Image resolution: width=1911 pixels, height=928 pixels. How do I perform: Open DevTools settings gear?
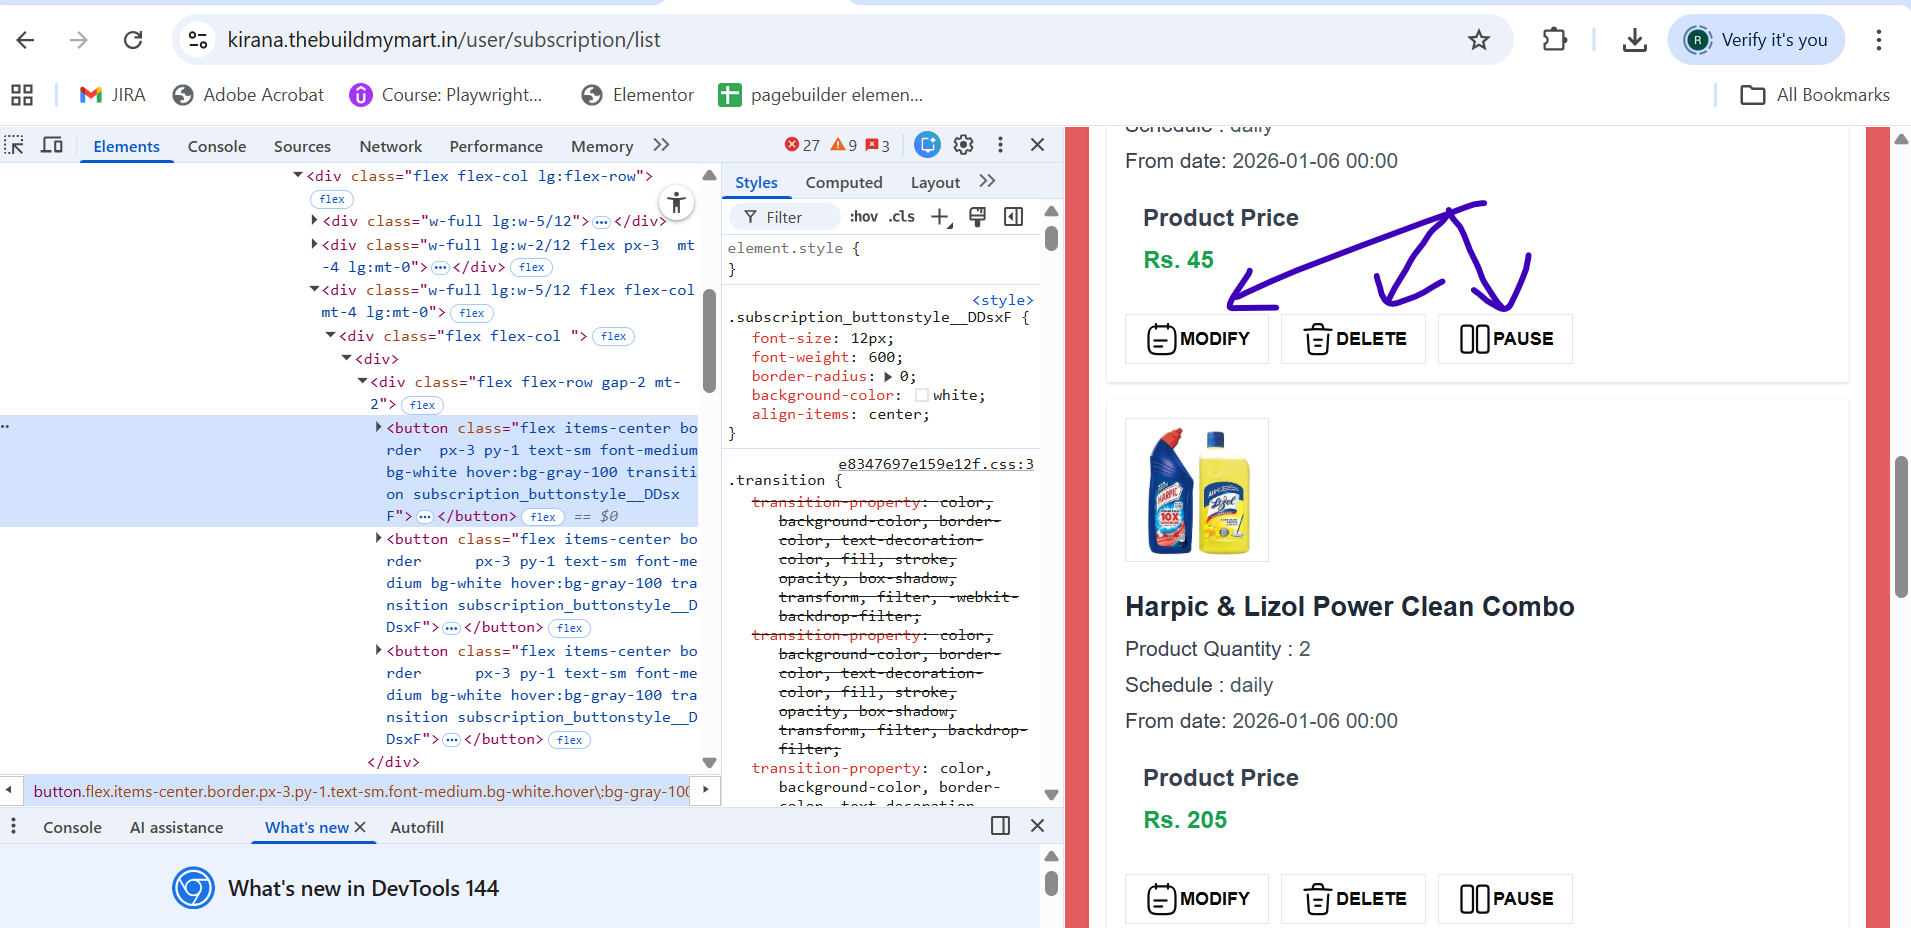coord(964,145)
